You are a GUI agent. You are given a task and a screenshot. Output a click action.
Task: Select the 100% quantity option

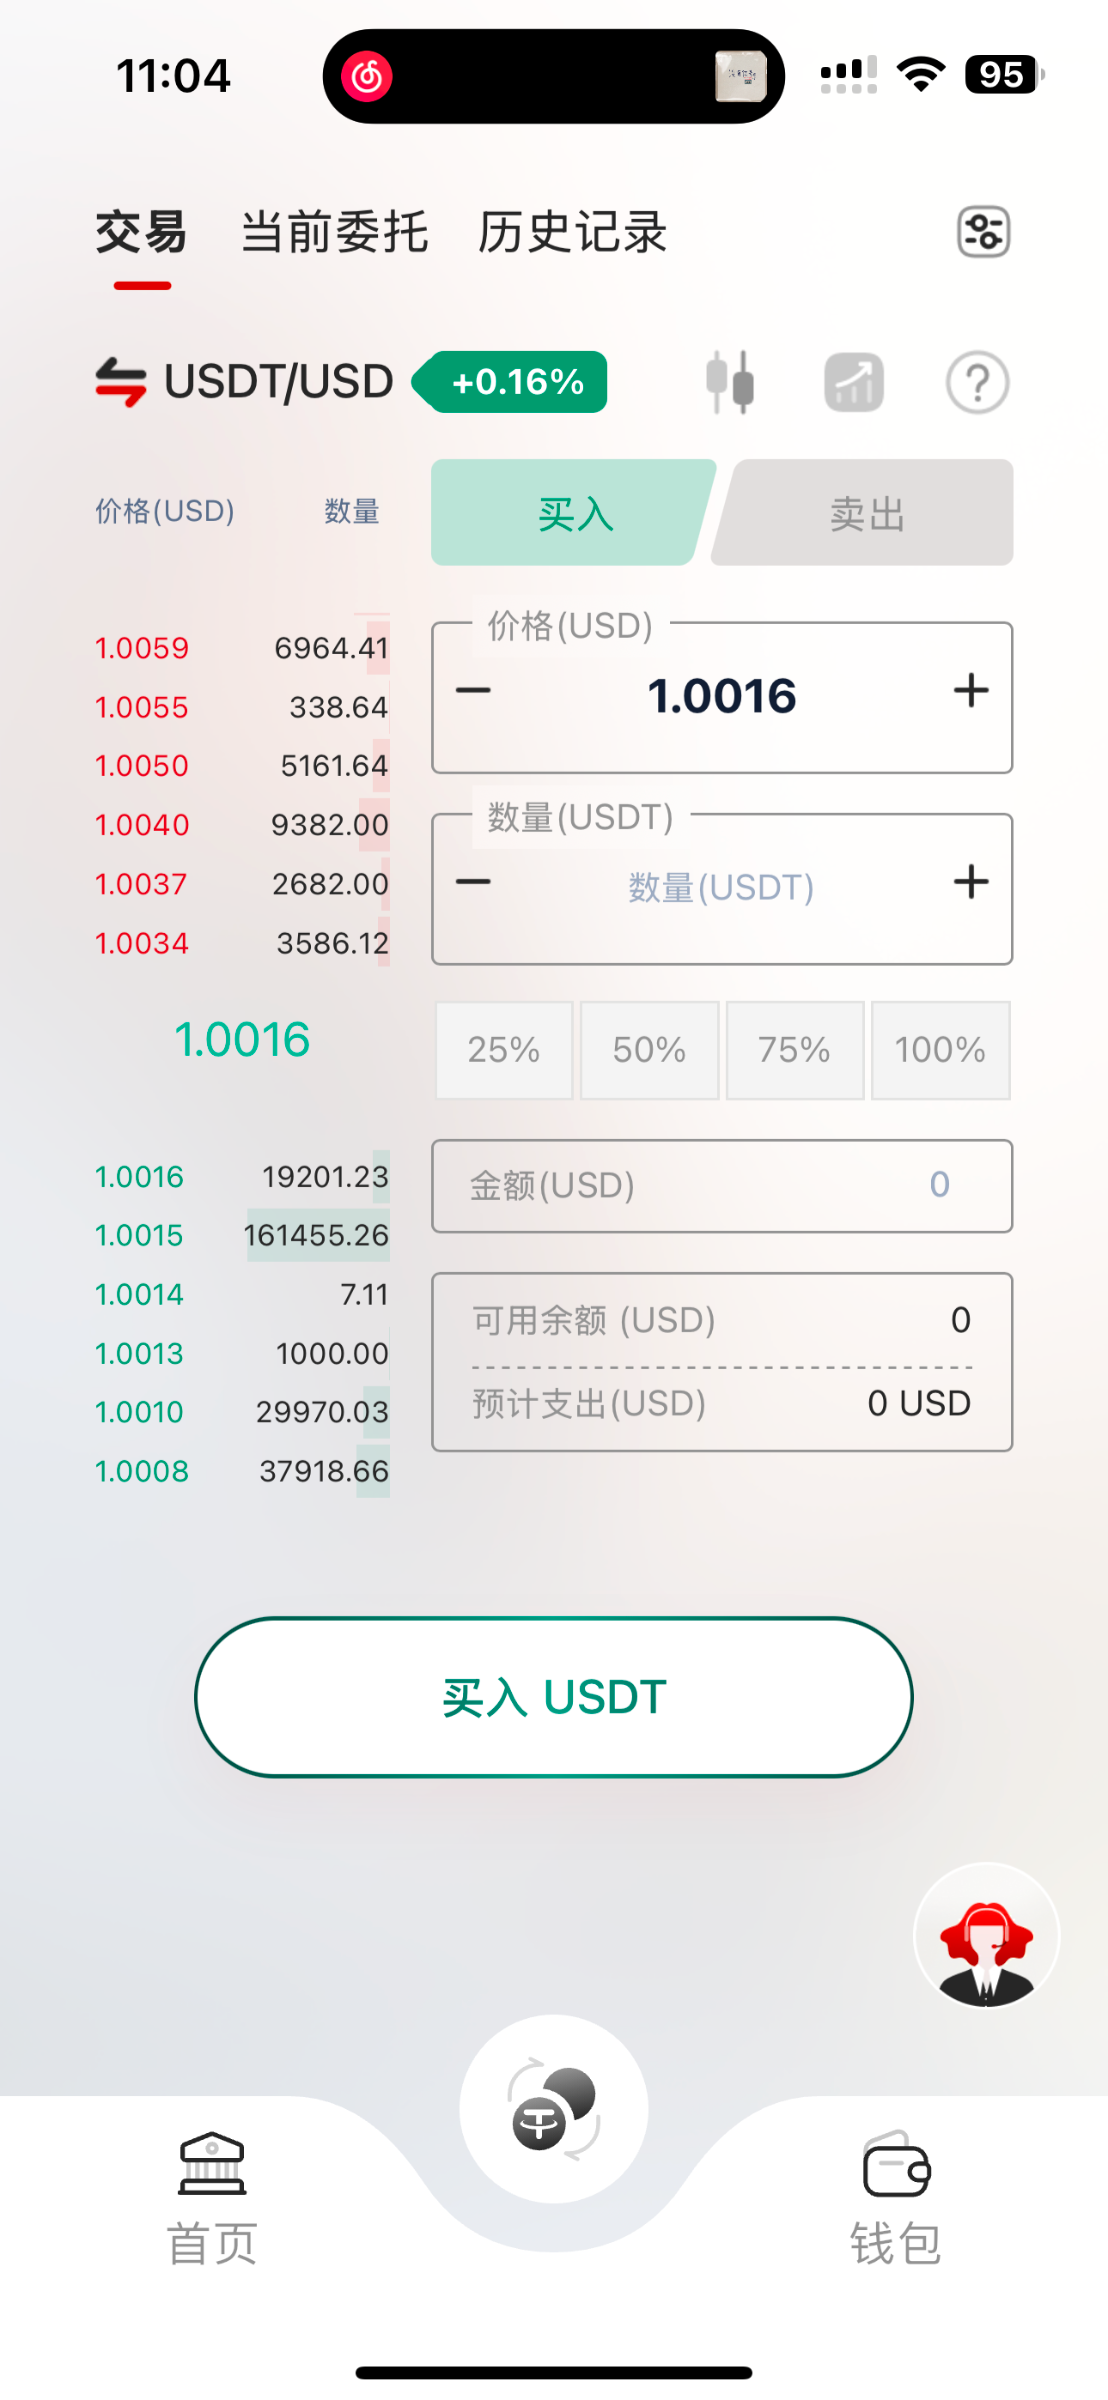[940, 1050]
